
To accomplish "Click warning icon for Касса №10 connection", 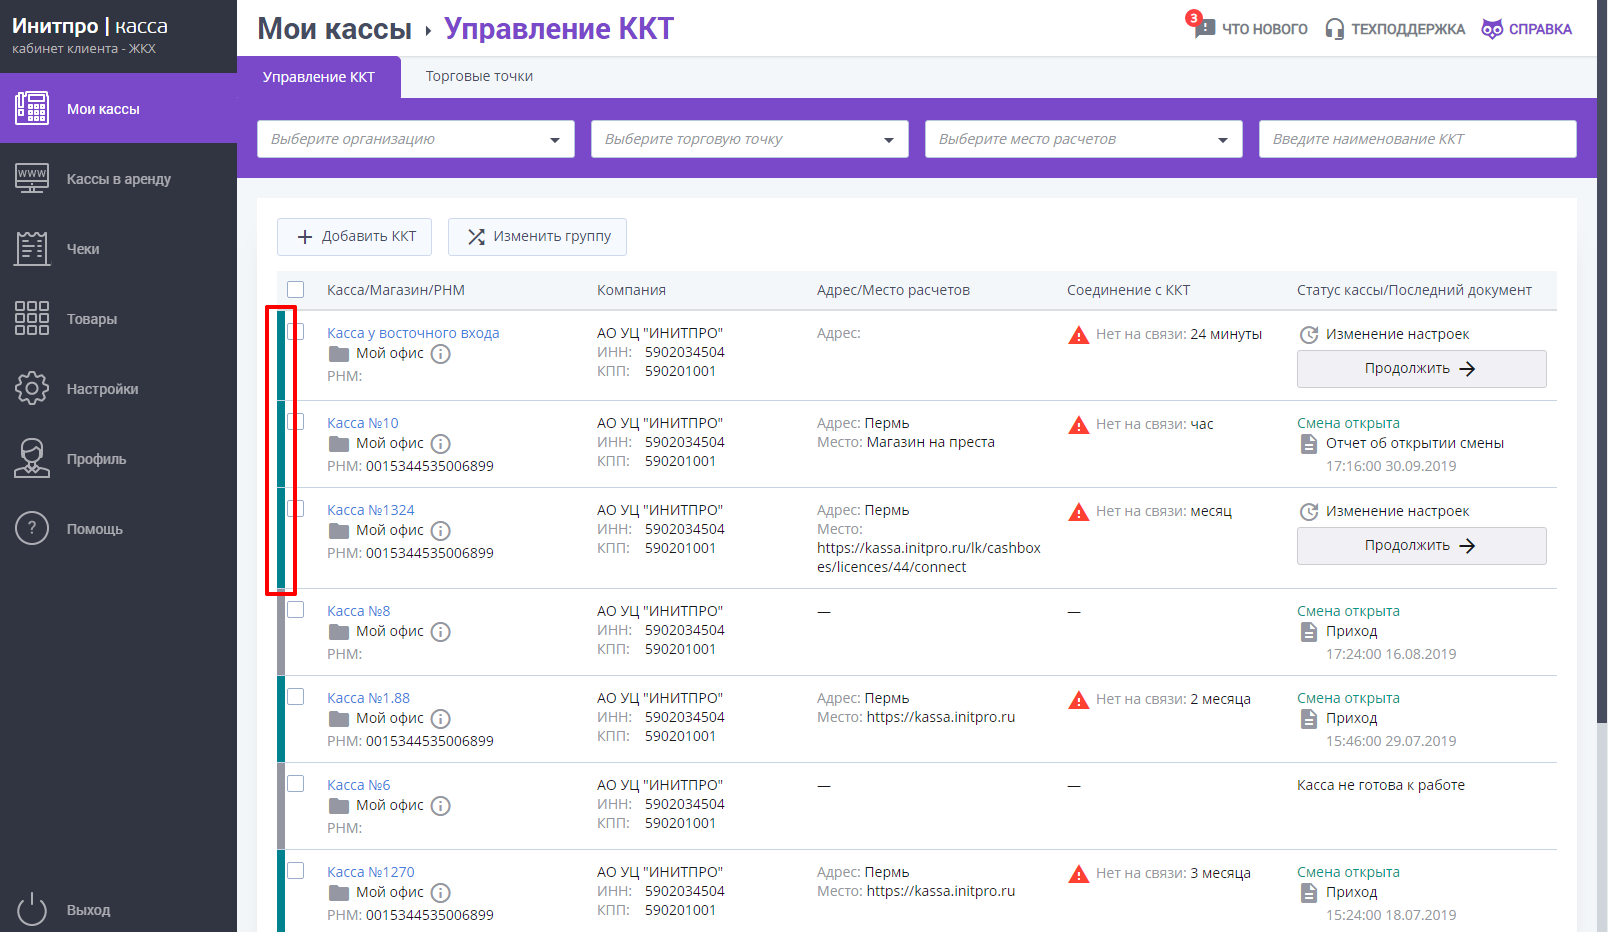I will click(x=1079, y=425).
